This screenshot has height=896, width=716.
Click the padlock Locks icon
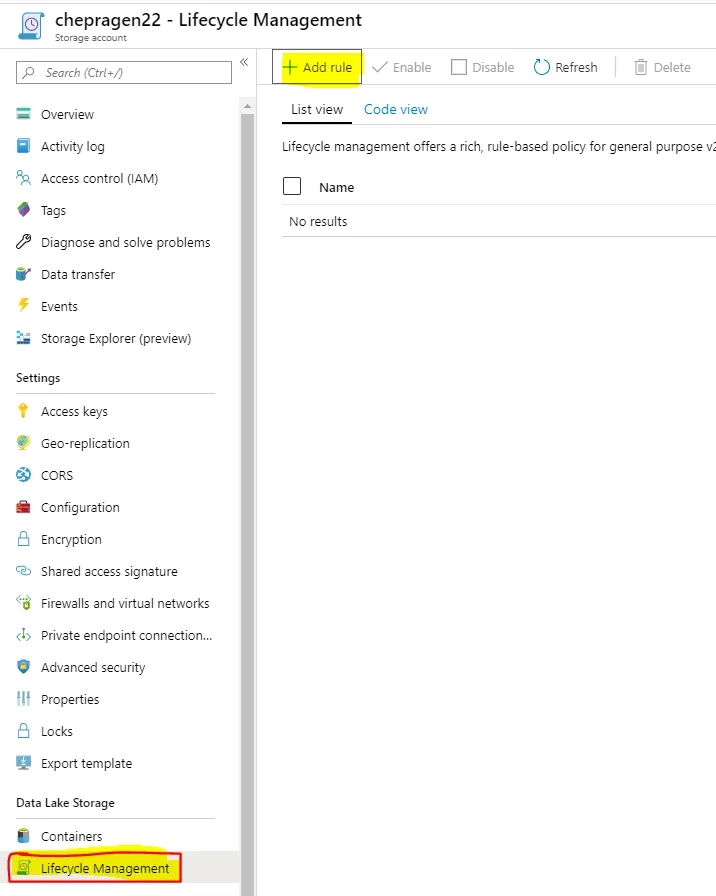[23, 730]
